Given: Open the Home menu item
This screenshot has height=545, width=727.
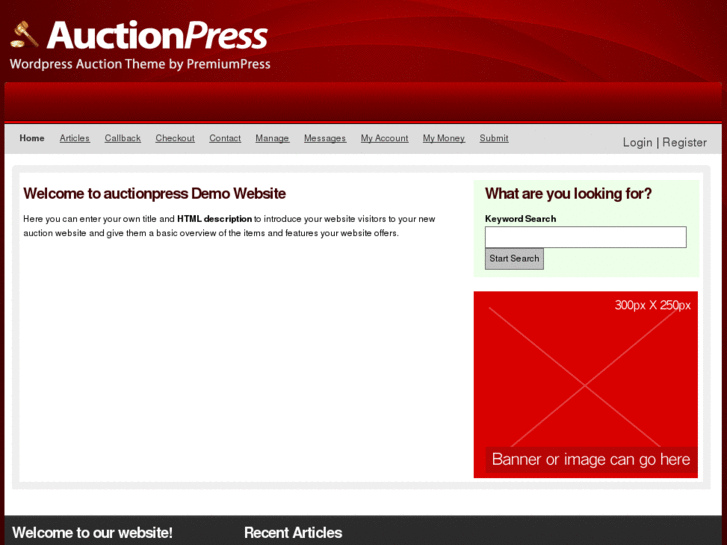Looking at the screenshot, I should (32, 138).
